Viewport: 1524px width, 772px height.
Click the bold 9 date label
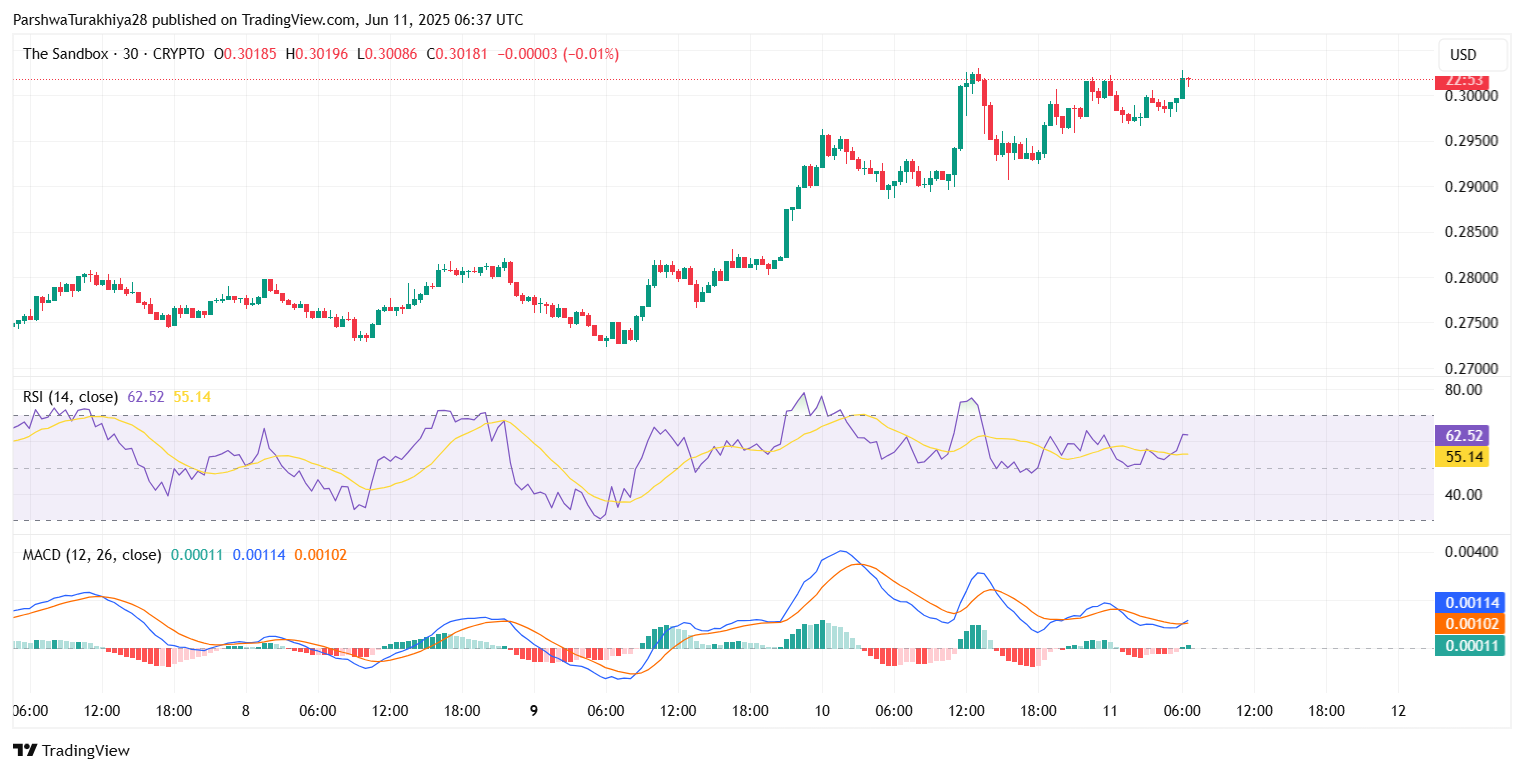(x=534, y=711)
